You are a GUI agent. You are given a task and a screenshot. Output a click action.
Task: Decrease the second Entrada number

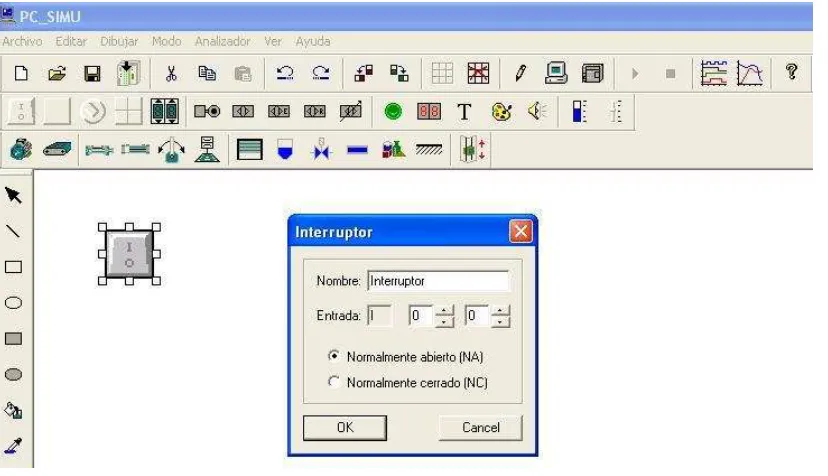tap(500, 321)
